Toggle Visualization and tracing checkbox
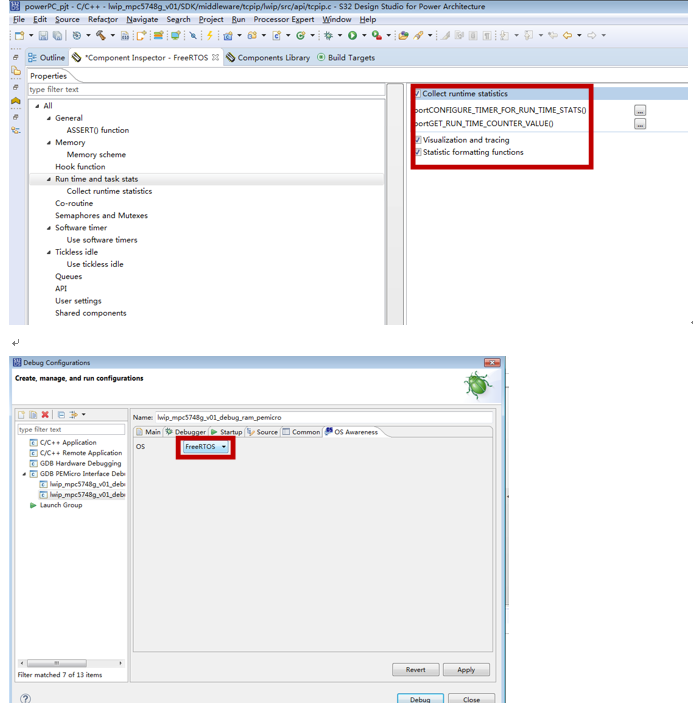 click(418, 140)
